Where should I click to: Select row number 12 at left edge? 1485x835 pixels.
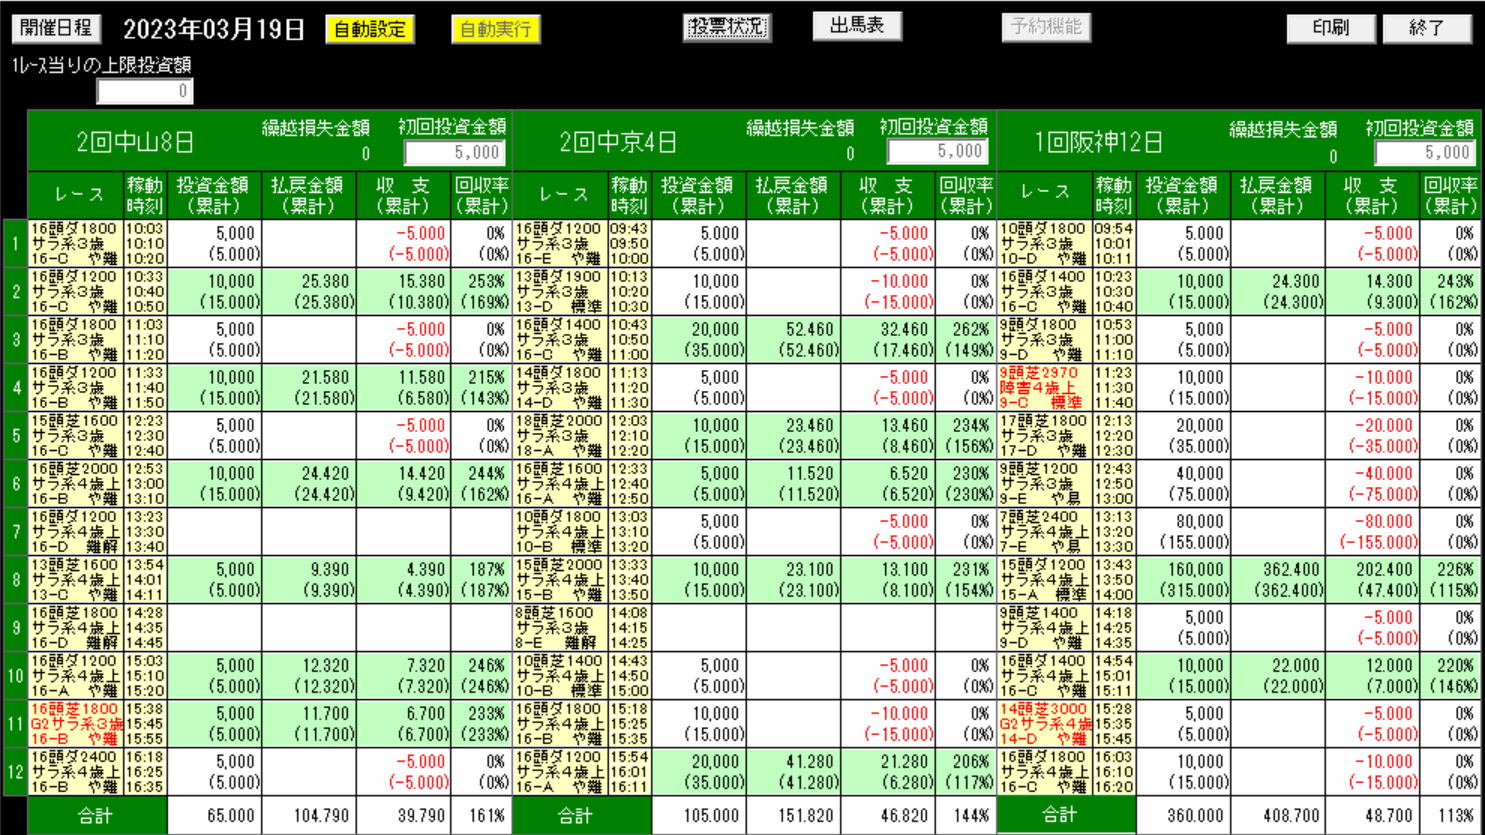(15, 771)
